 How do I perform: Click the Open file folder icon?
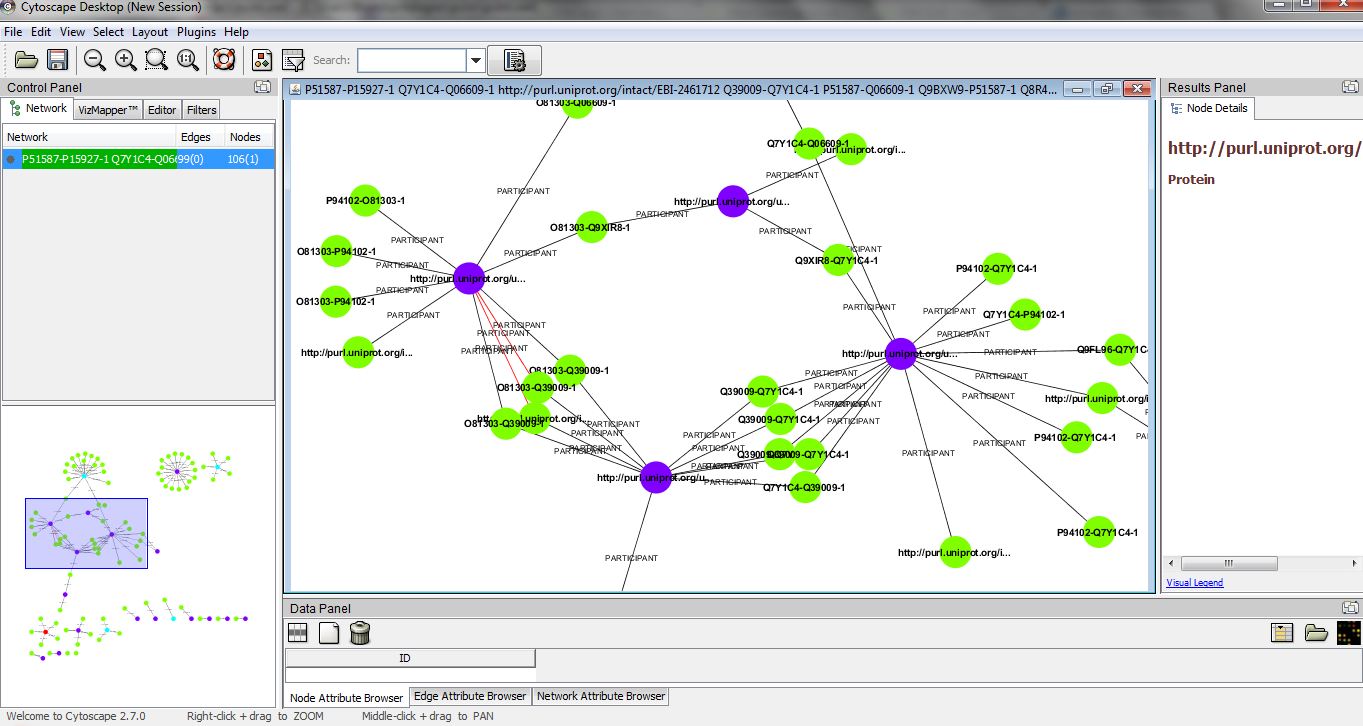coord(26,60)
